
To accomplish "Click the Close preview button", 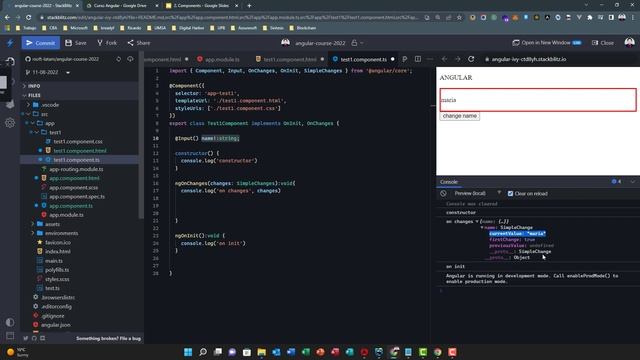I will (603, 42).
